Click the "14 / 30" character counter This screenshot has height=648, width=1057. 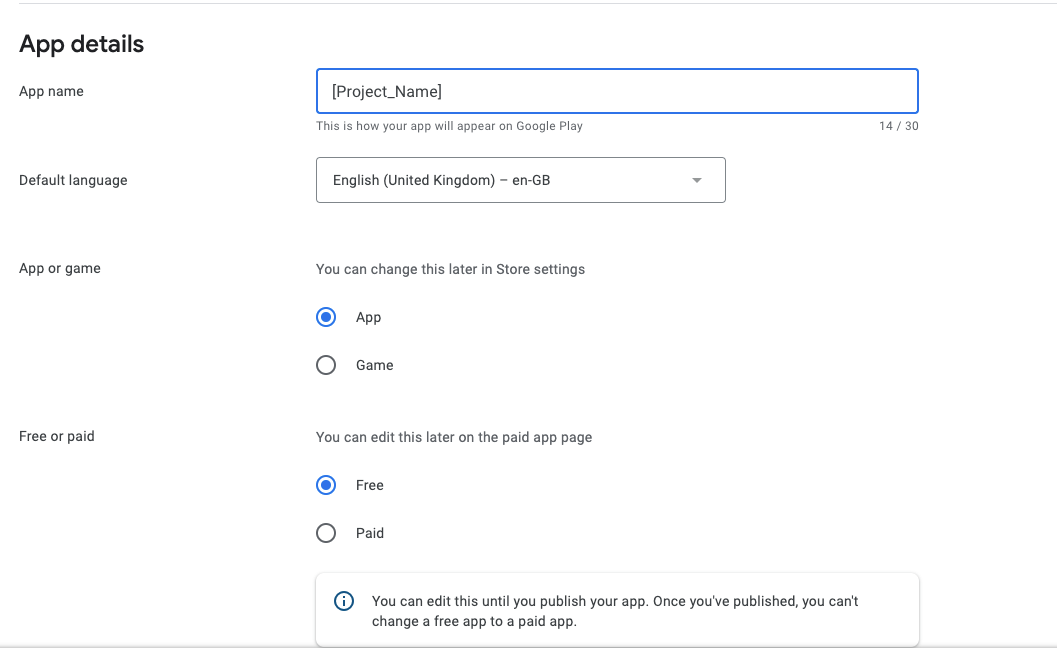pos(898,126)
